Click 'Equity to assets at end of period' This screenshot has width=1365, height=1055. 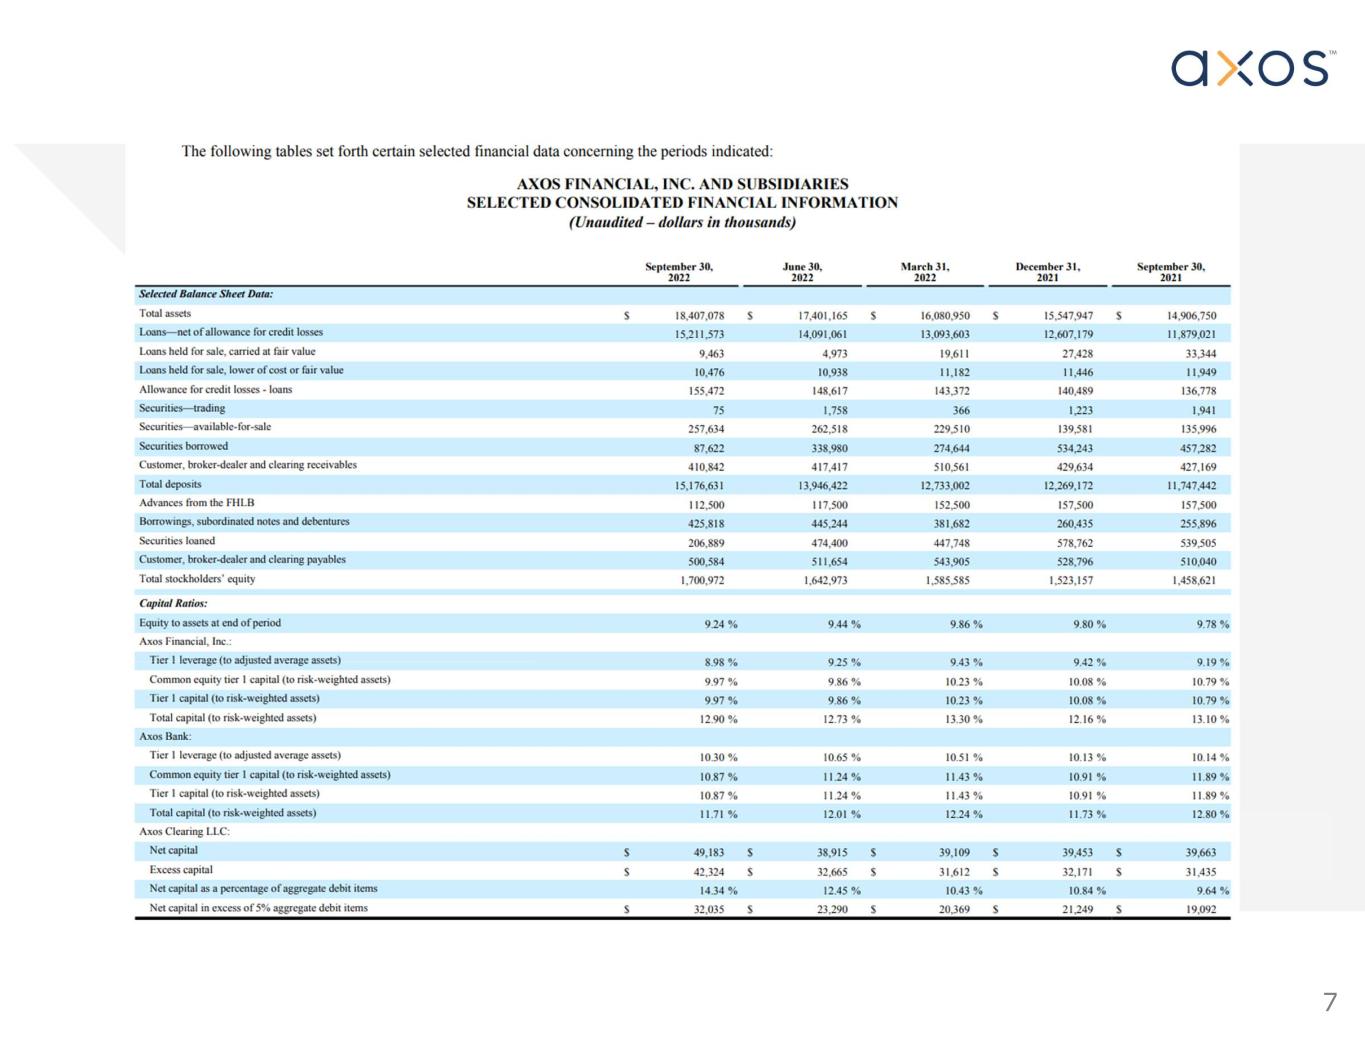pyautogui.click(x=210, y=623)
